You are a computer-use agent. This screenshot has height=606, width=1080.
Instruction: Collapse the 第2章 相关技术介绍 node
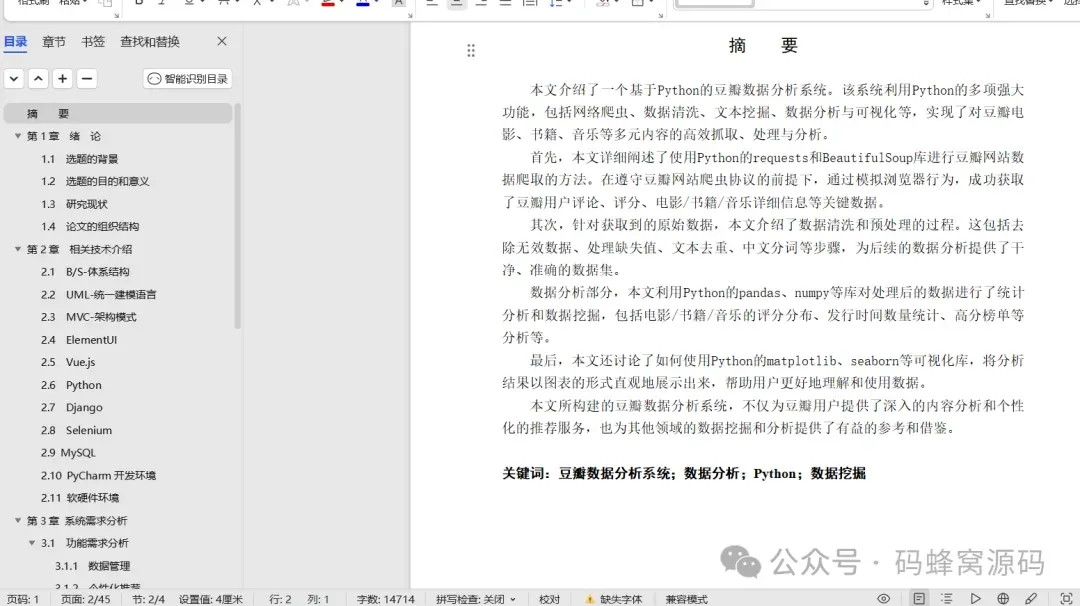click(18, 249)
